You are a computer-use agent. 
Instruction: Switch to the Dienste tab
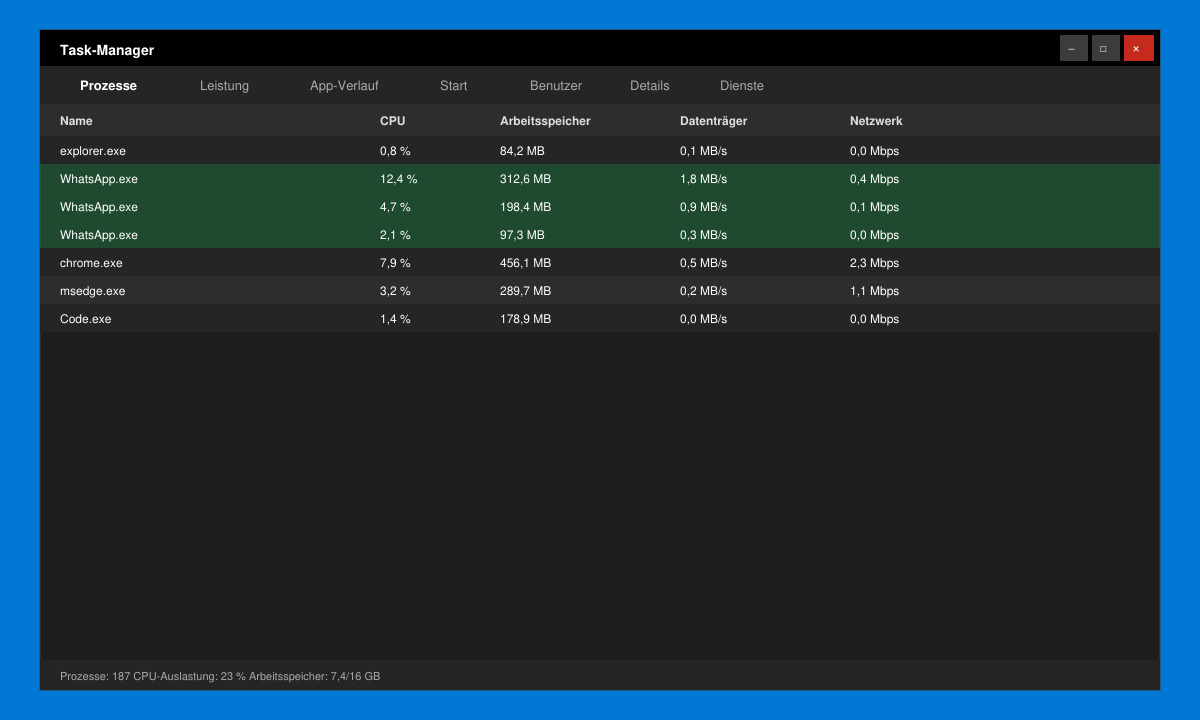[x=742, y=86]
